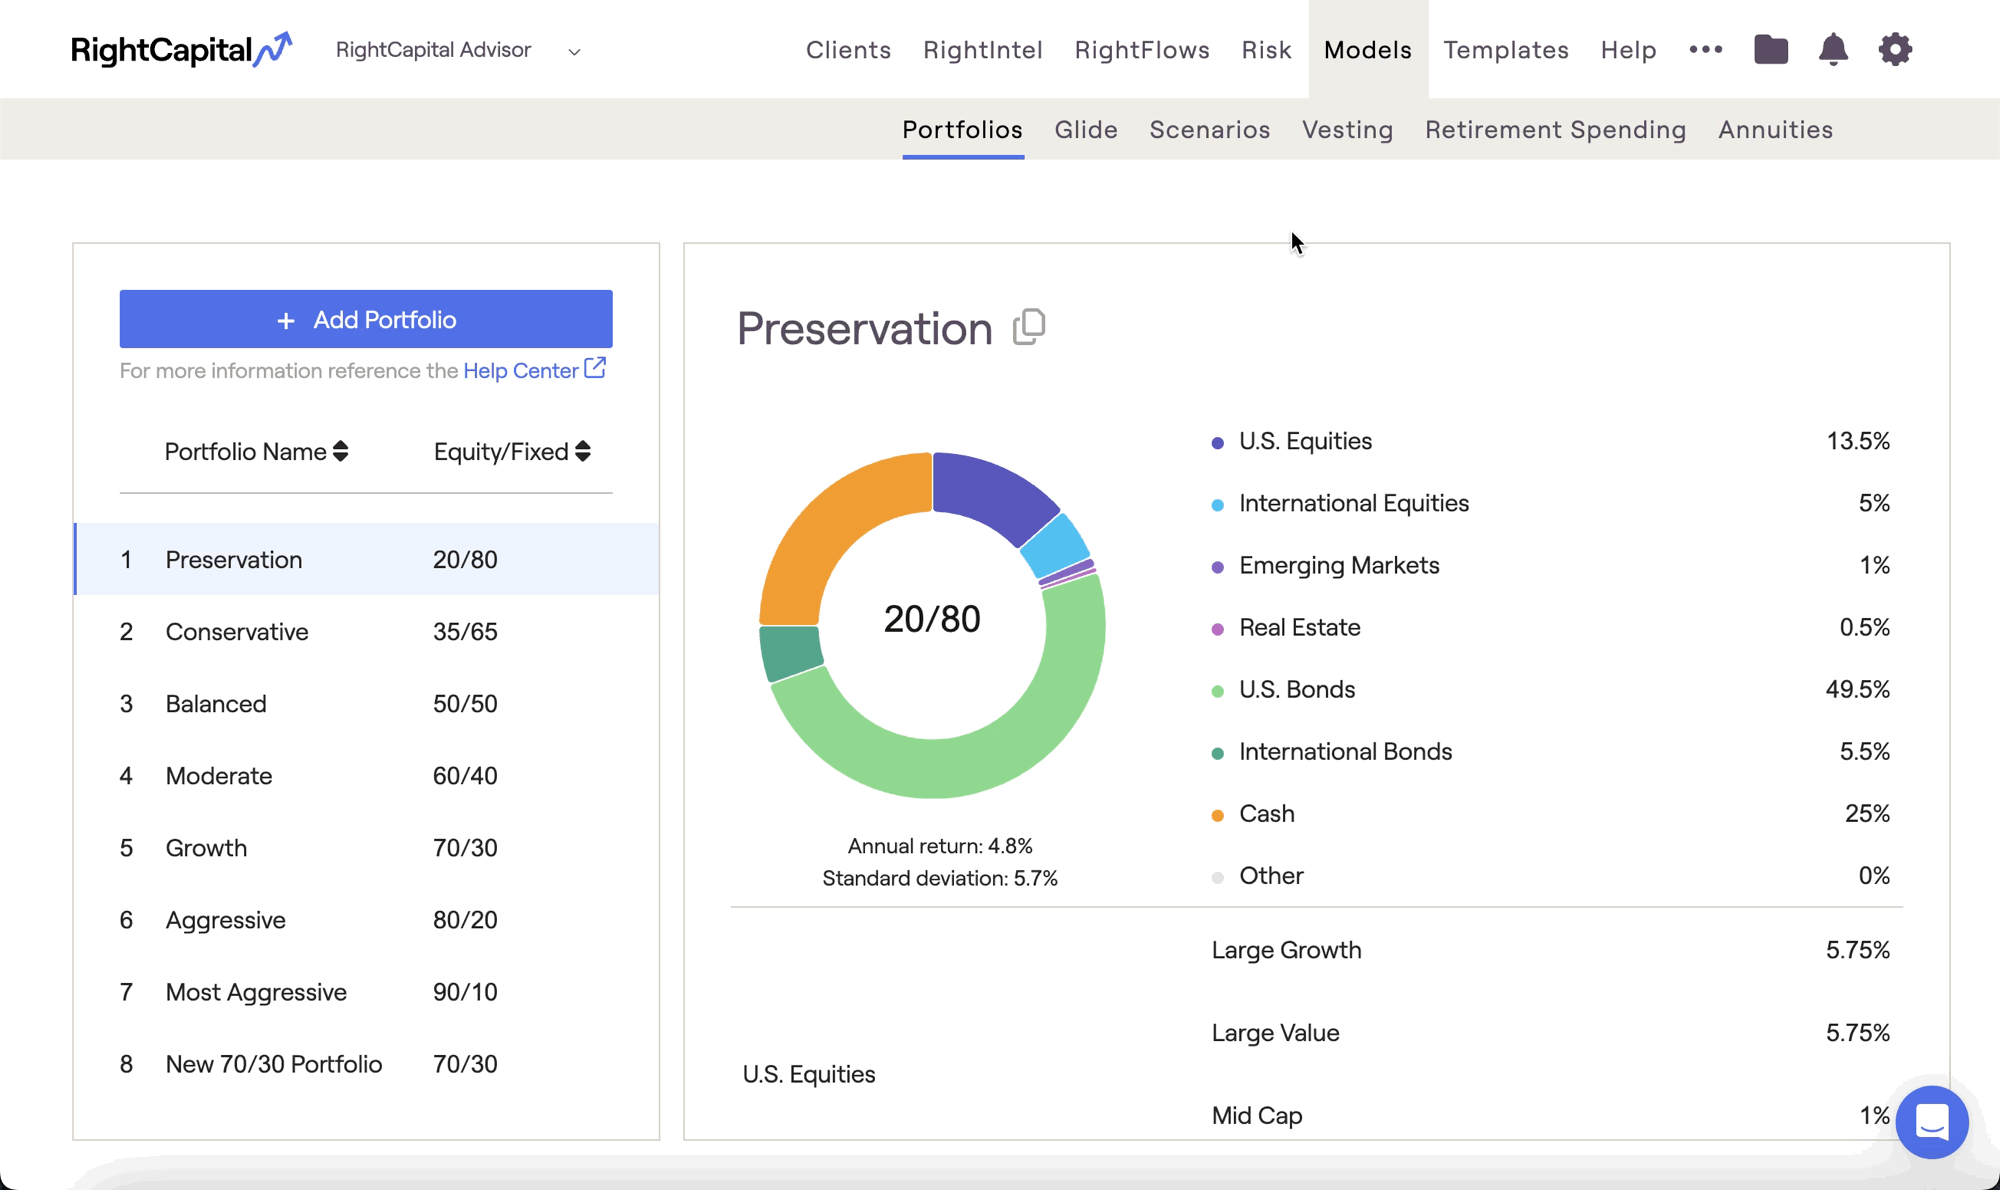
Task: Select the Aggressive portfolio row
Action: point(366,919)
